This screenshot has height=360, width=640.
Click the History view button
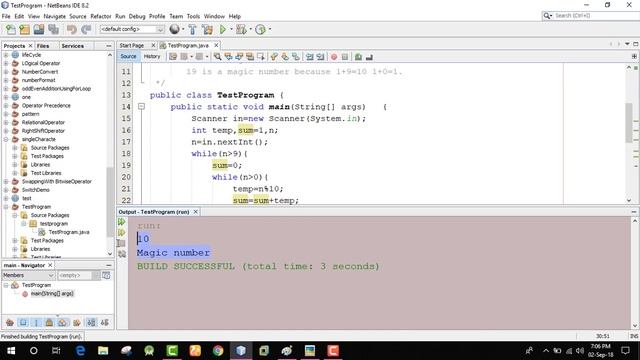[152, 56]
